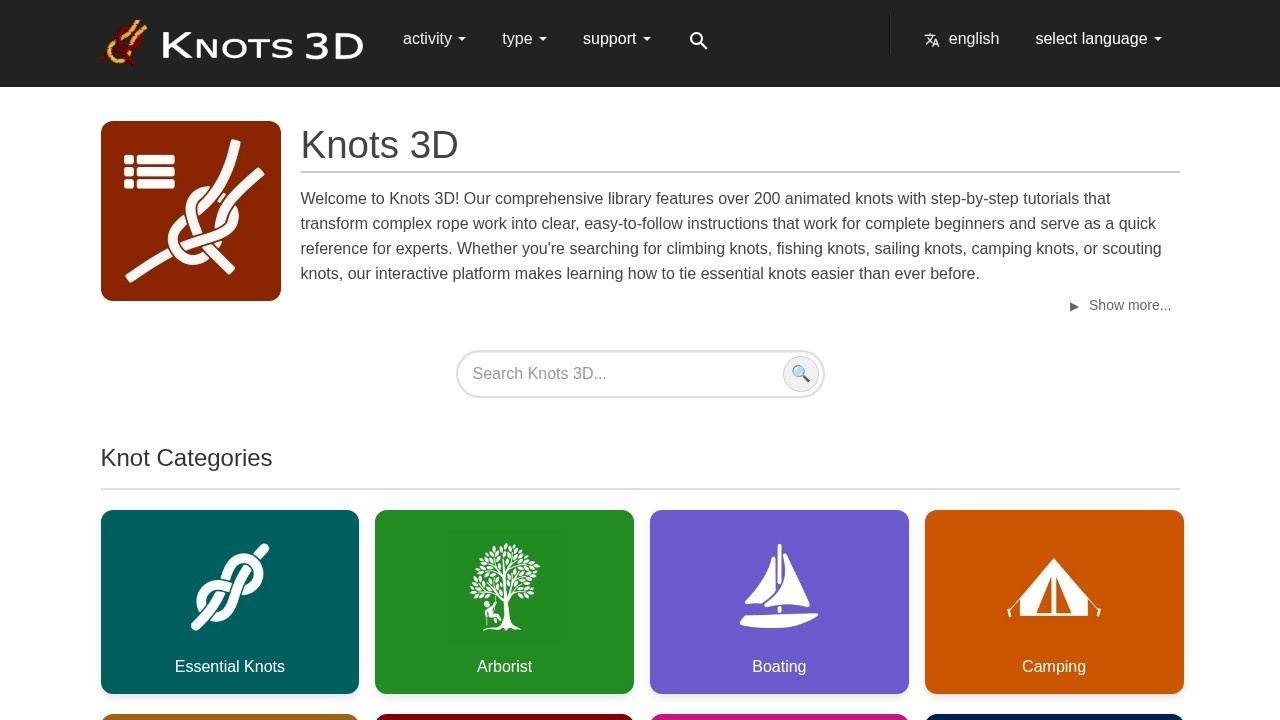Screen dimensions: 1280x720
Task: Click the Search Knots 3D input field
Action: pos(620,374)
